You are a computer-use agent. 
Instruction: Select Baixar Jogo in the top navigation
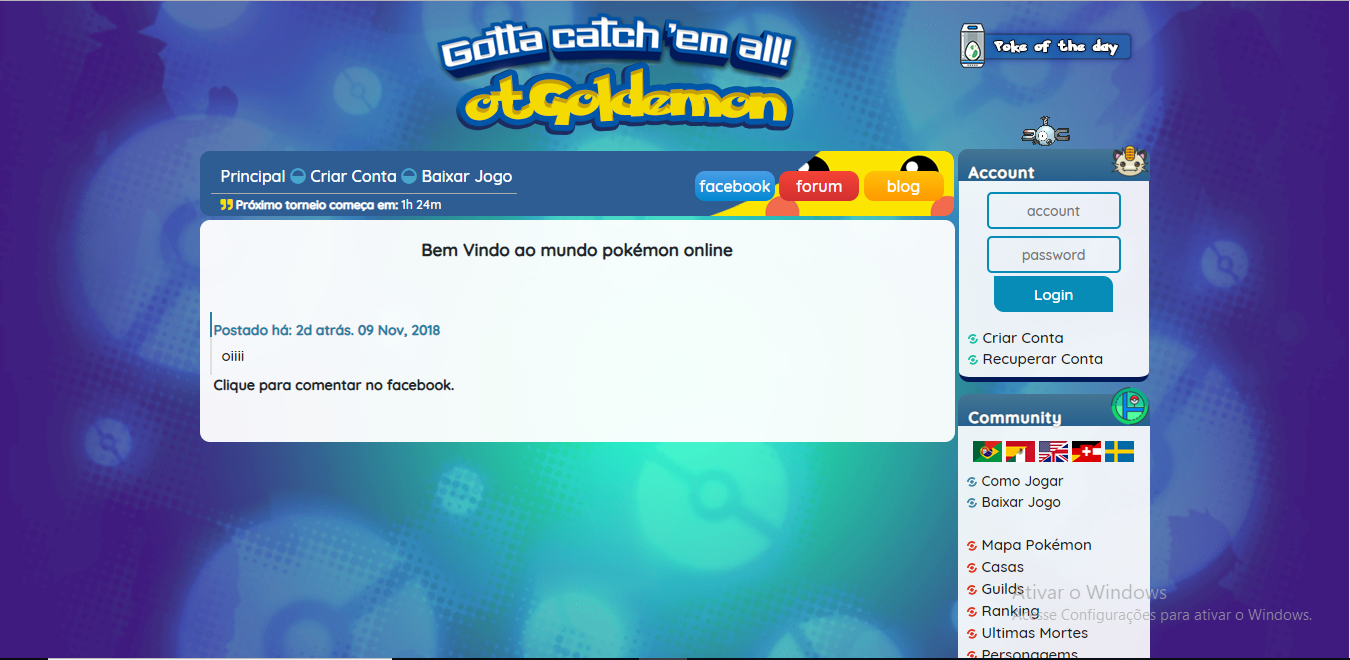tap(466, 176)
